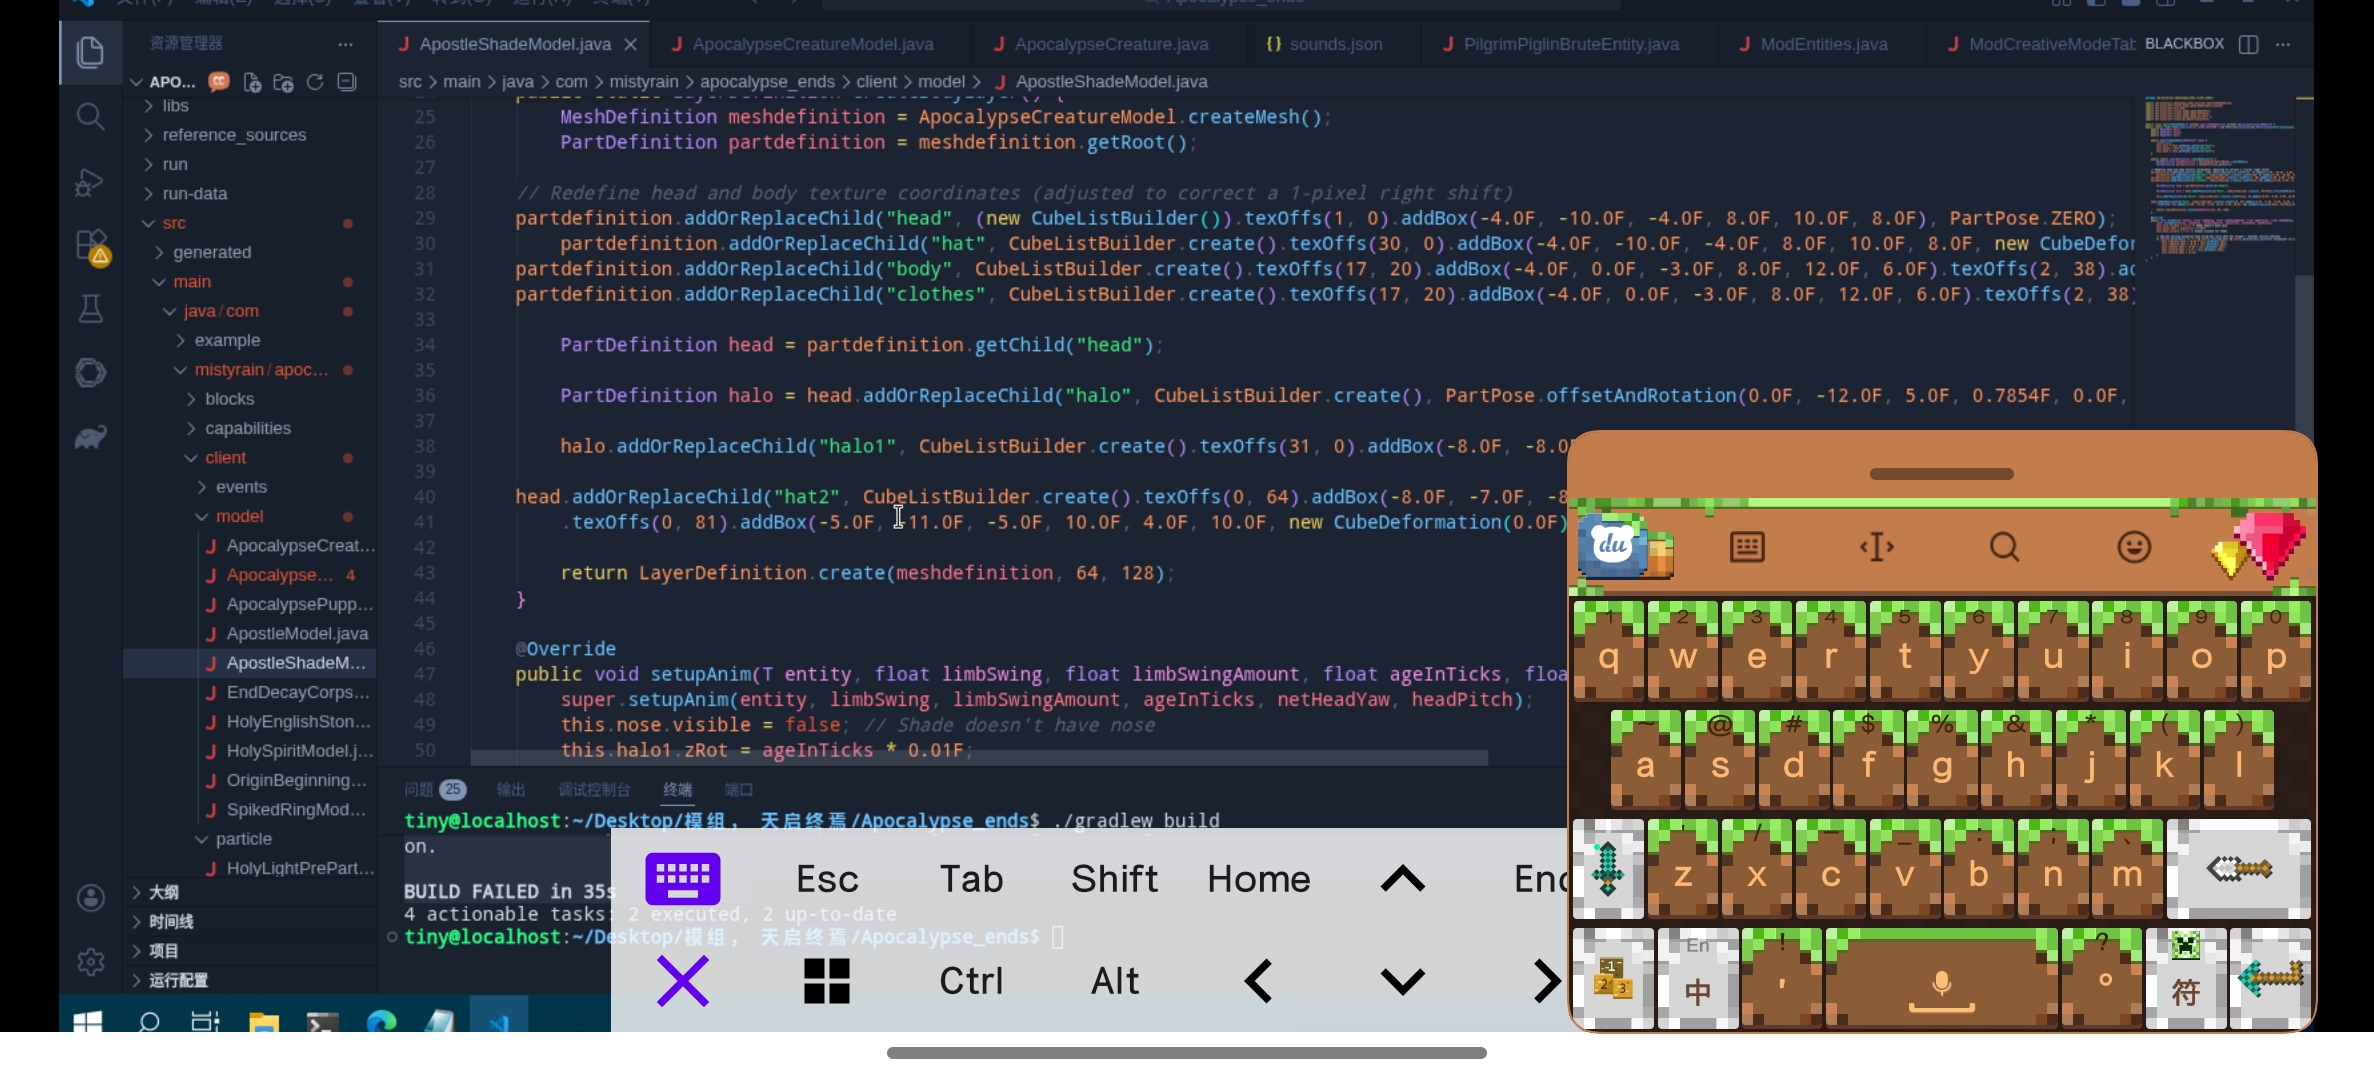Screen dimensions: 2374x1080
Task: Open the 调试控制台 debug console tab
Action: (x=593, y=789)
